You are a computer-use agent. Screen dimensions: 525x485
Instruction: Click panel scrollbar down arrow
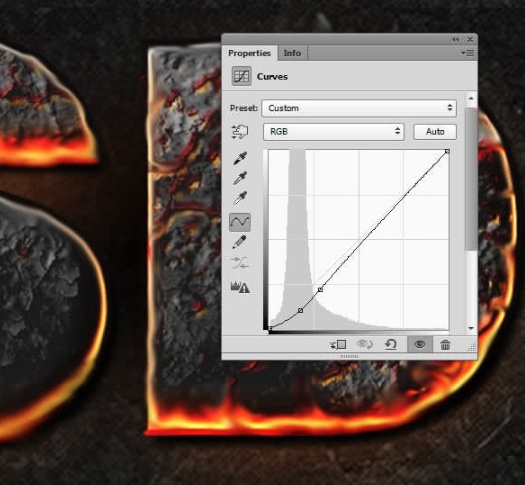(471, 328)
